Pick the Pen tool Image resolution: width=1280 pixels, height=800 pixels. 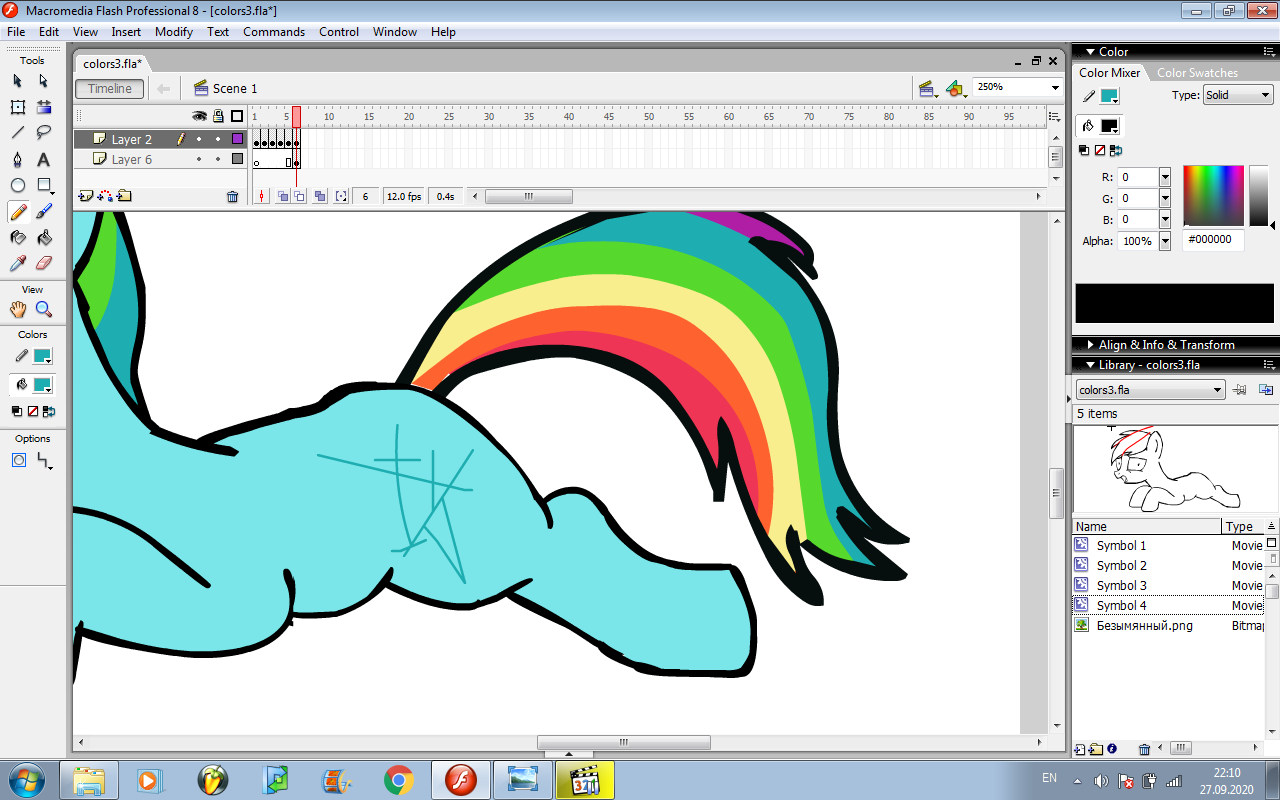tap(18, 159)
